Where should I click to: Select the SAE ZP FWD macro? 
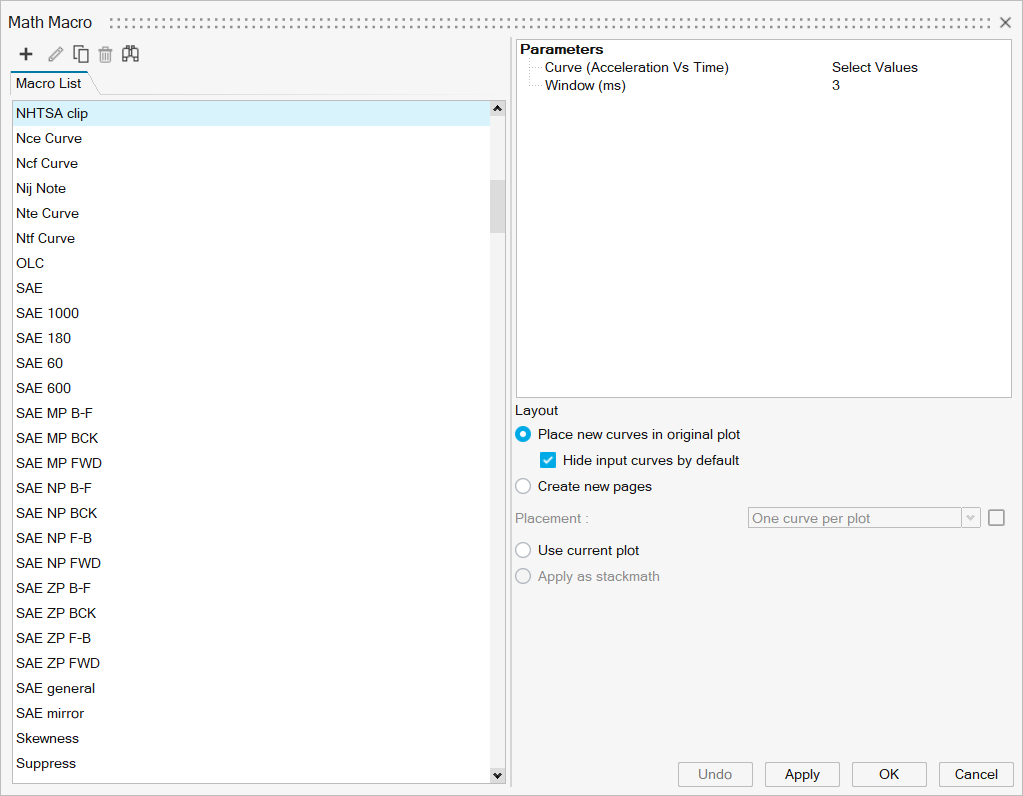pyautogui.click(x=251, y=664)
